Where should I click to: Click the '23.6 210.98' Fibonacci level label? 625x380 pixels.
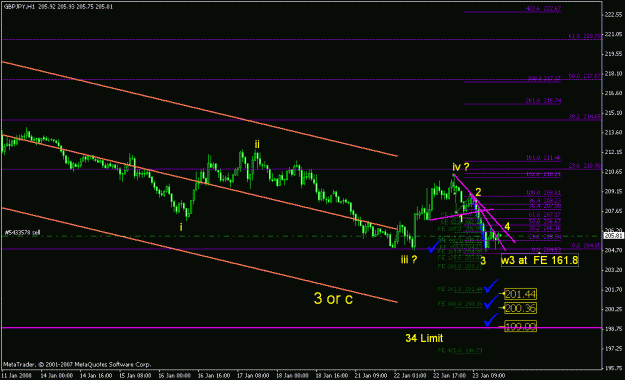click(x=585, y=165)
